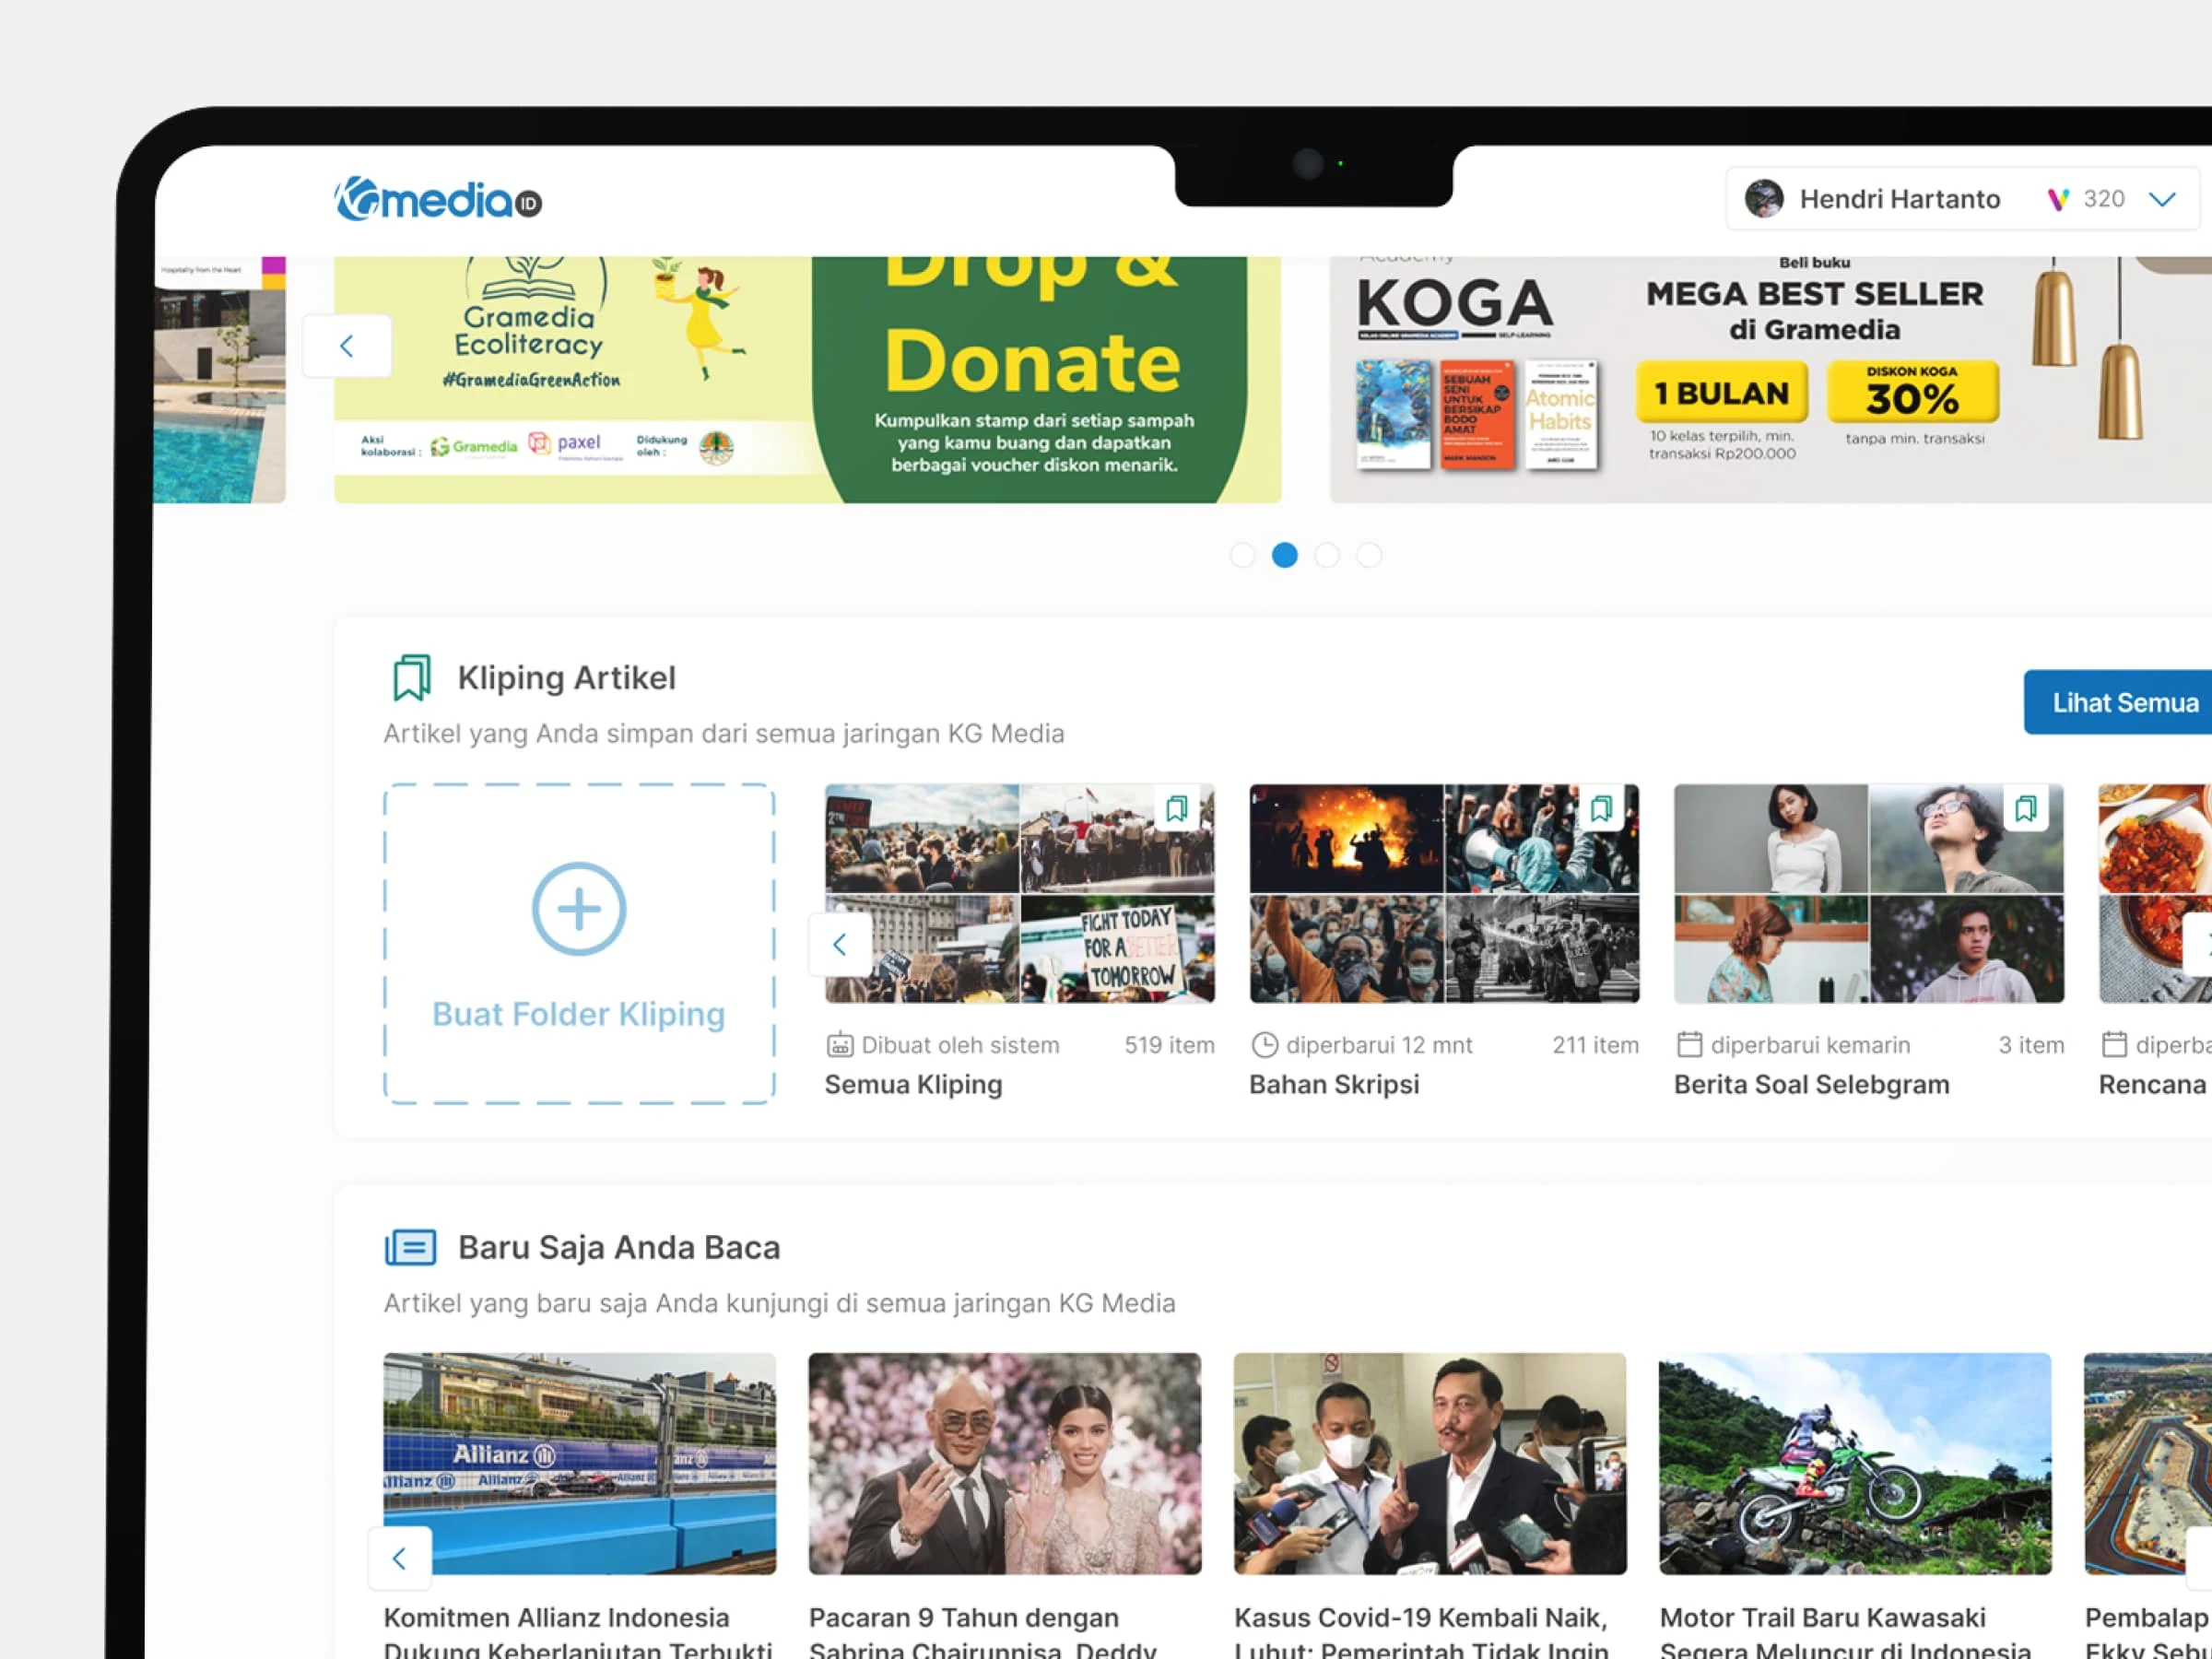
Task: Click 'Kliping Artikel' section heading
Action: click(x=567, y=678)
